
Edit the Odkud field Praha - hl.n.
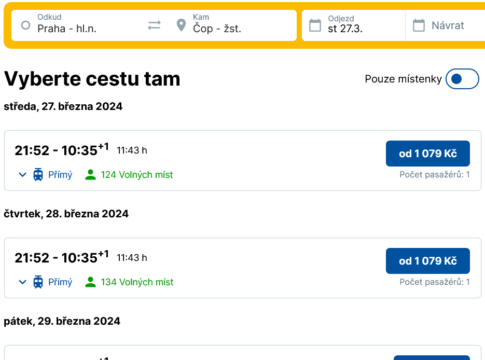point(78,25)
